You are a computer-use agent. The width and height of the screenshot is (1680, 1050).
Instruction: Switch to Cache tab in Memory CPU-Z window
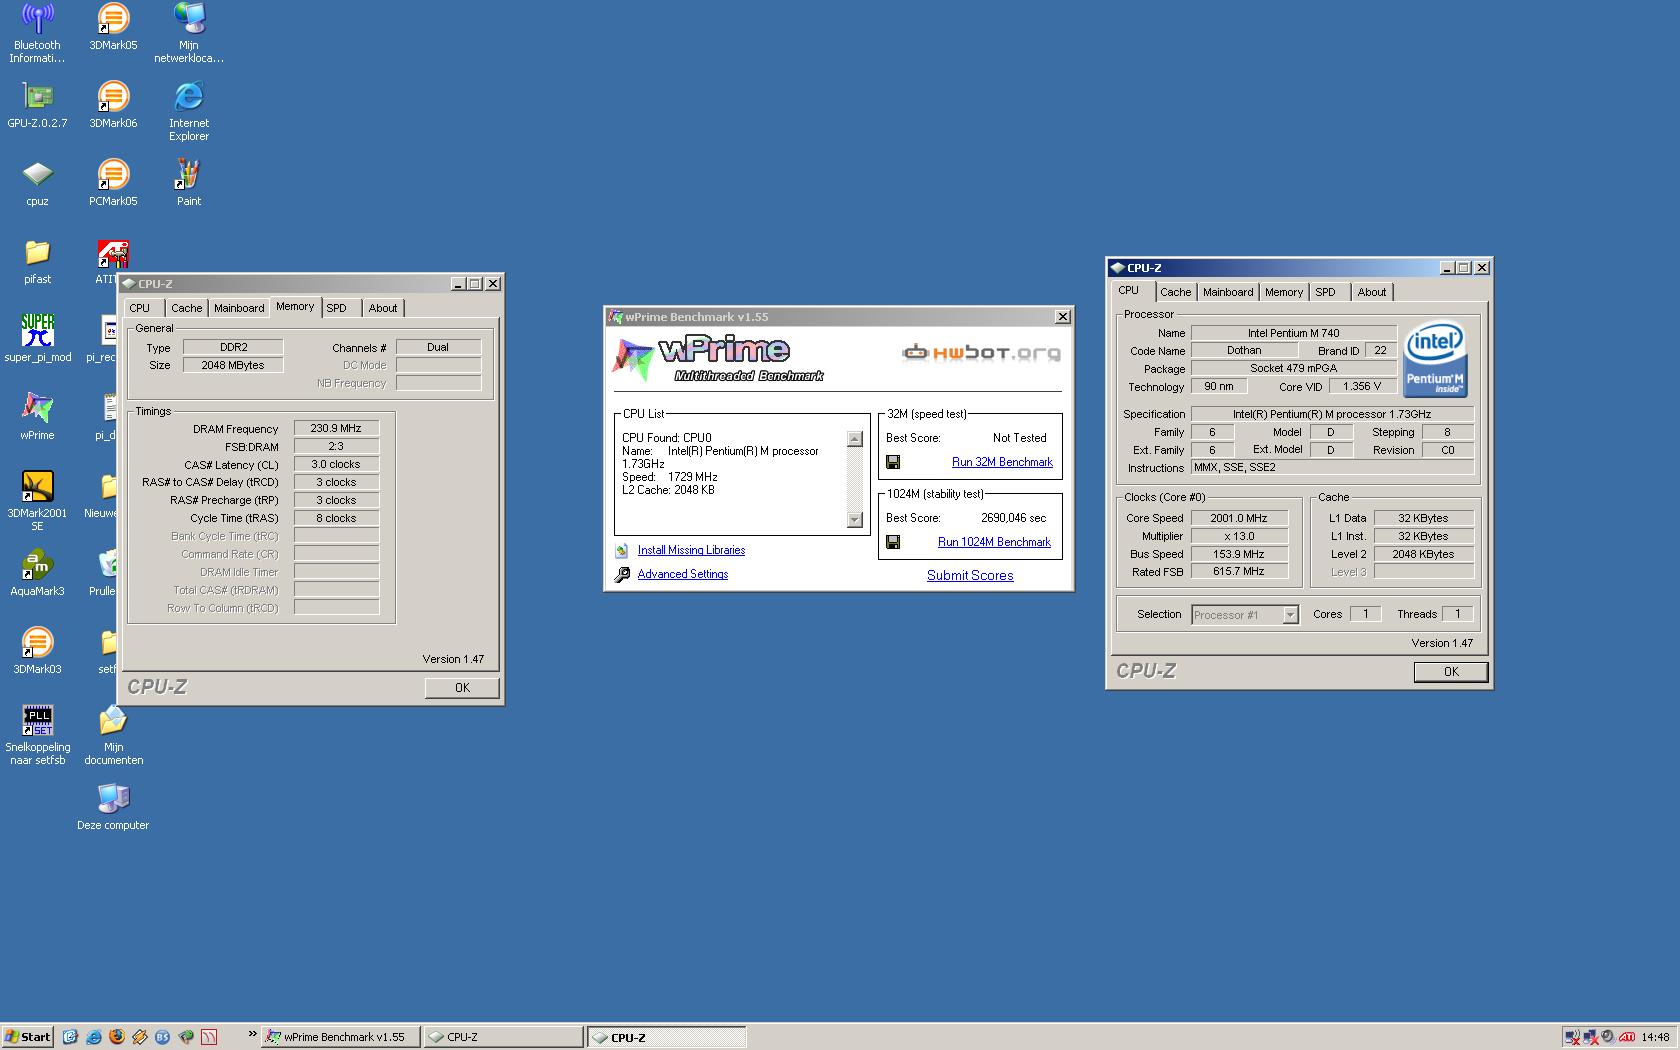point(186,308)
